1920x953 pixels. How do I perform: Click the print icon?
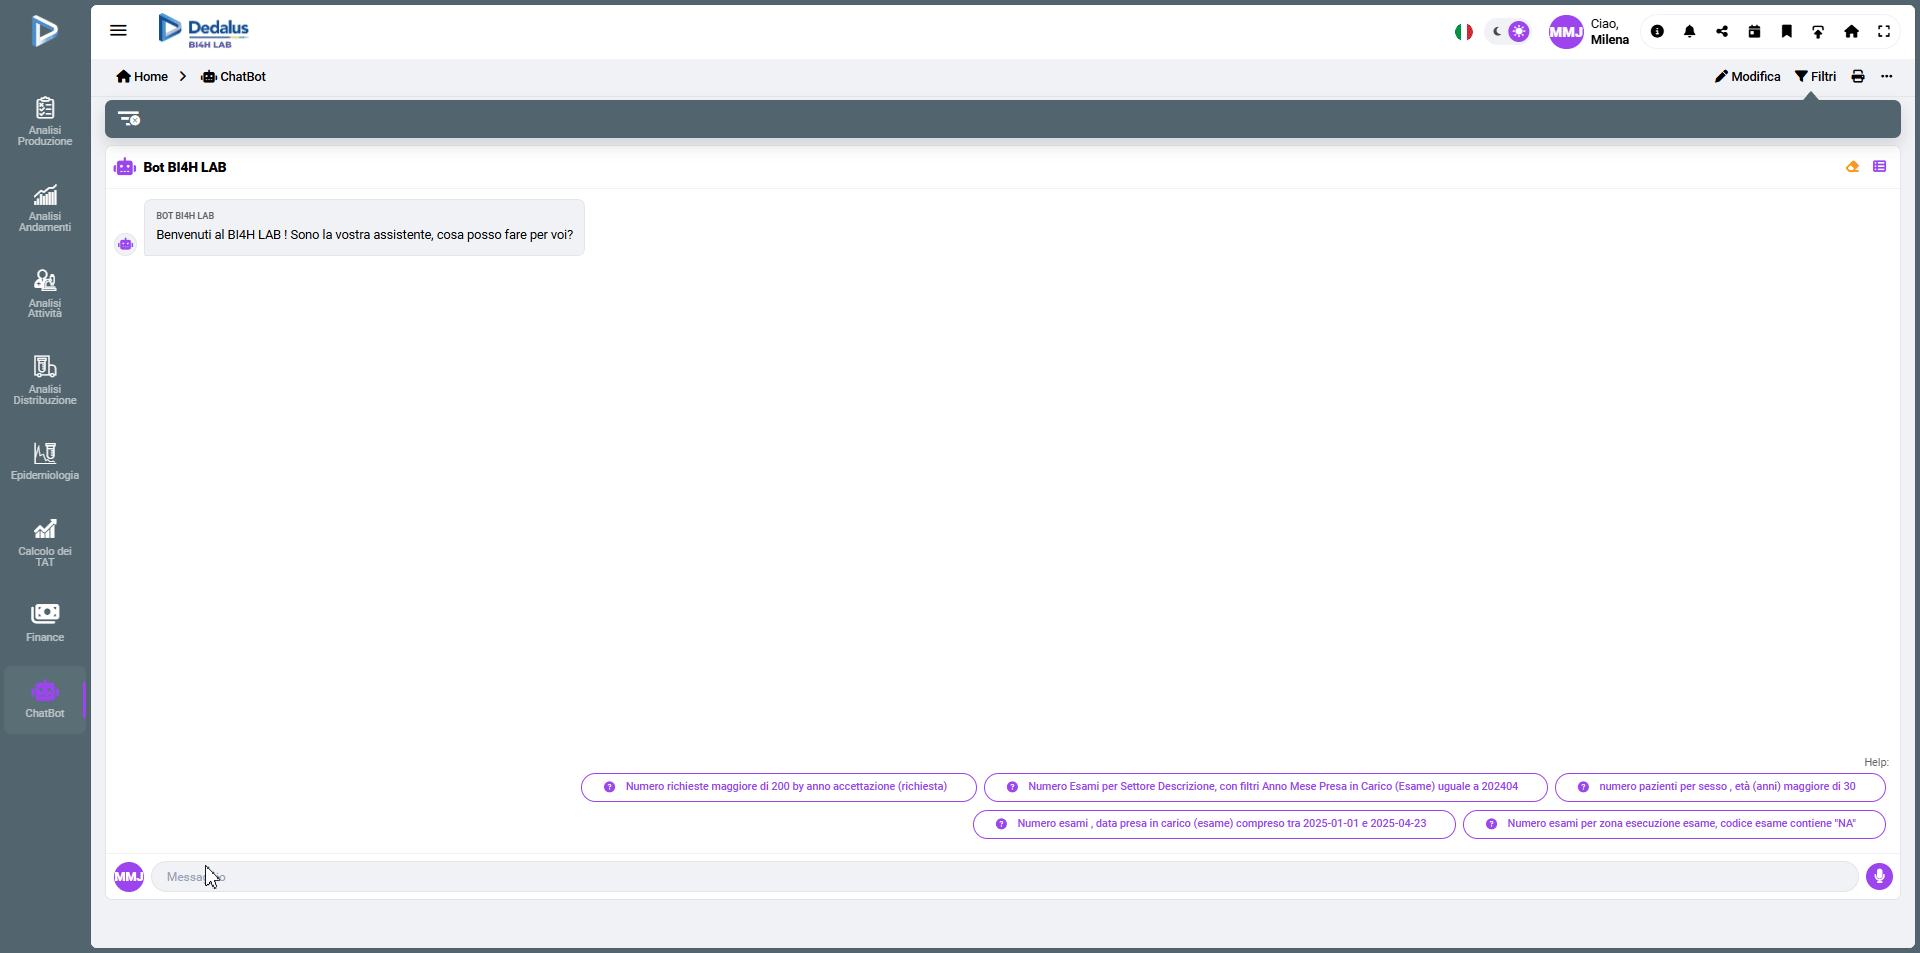pos(1857,77)
